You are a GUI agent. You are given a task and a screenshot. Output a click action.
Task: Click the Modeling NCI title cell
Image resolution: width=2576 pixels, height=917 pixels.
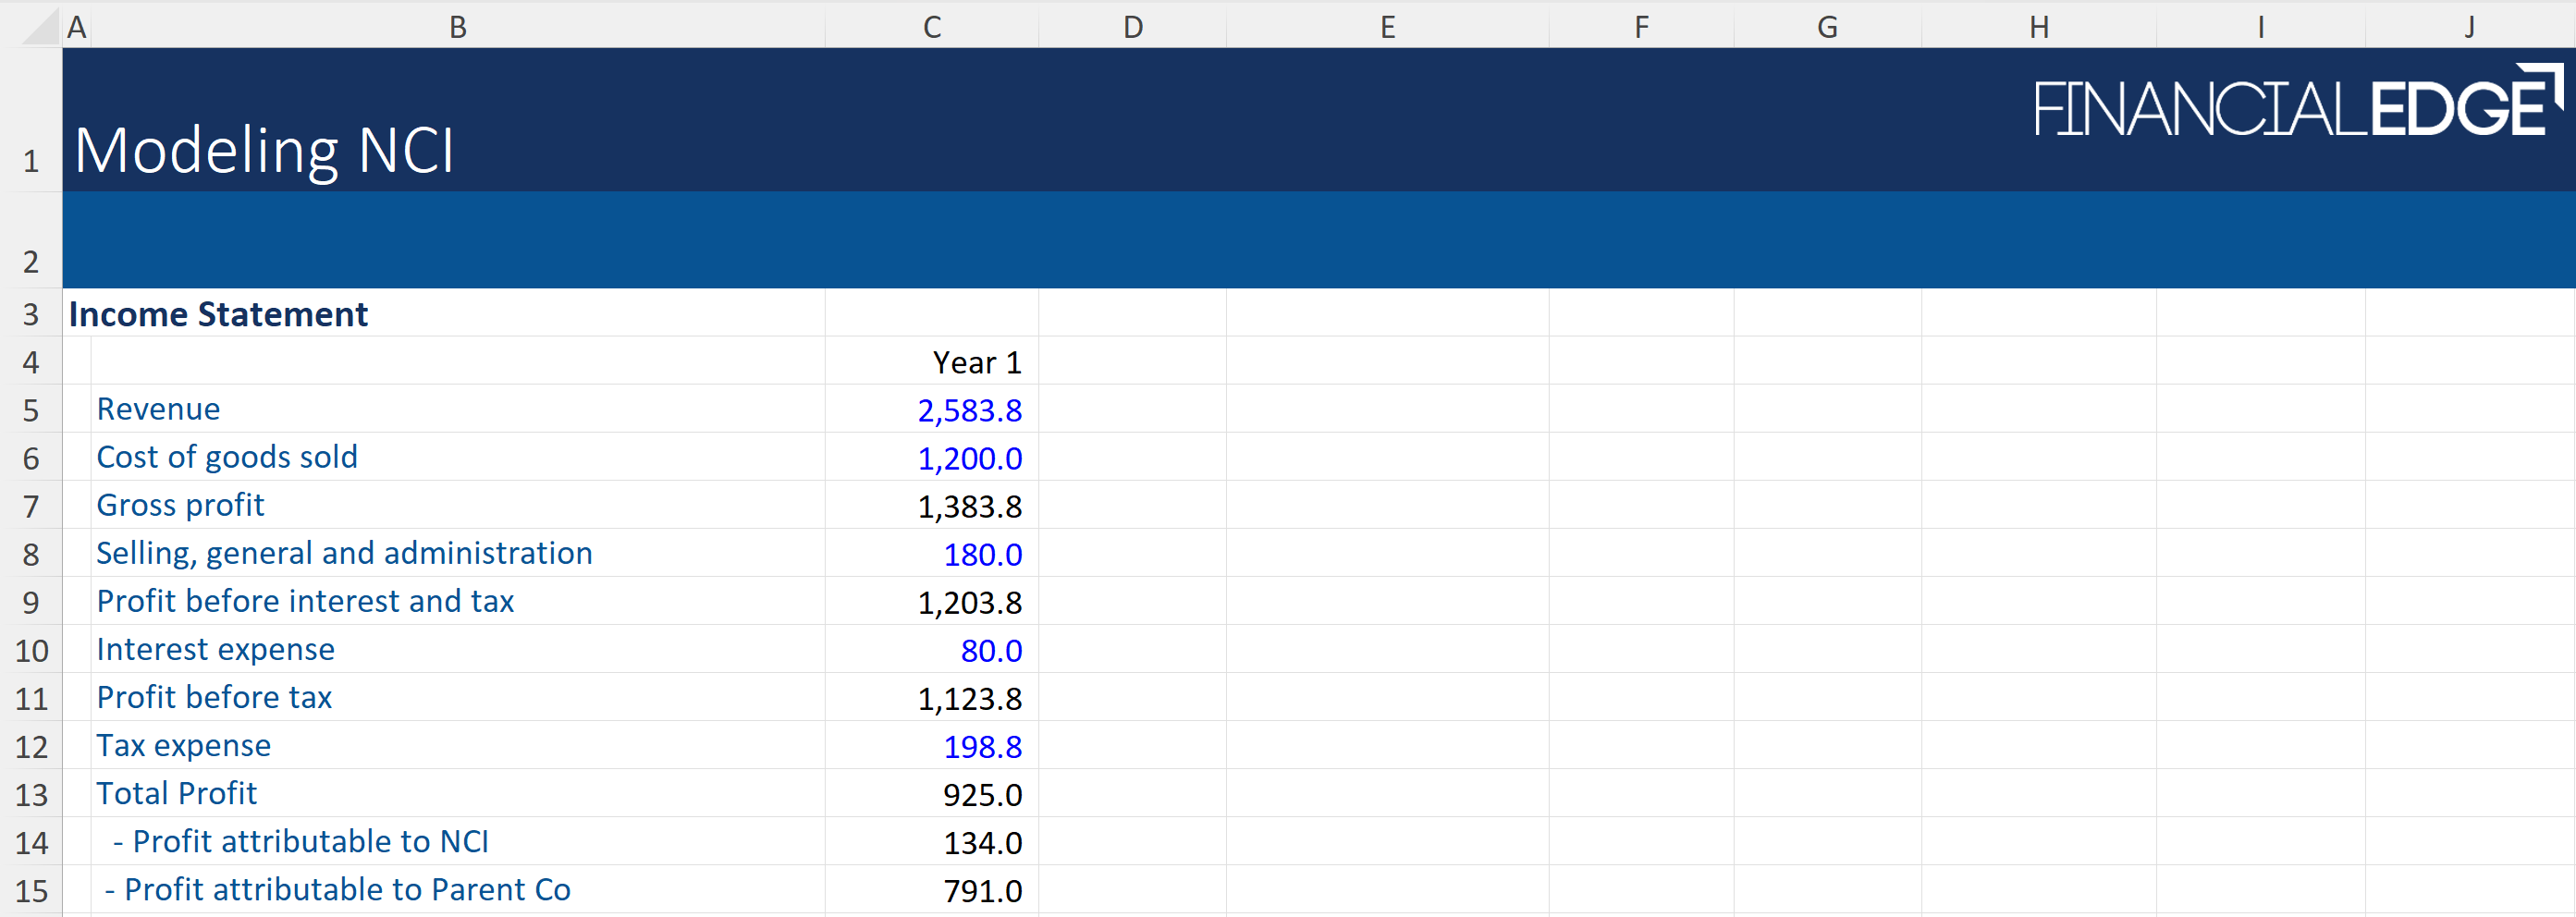pyautogui.click(x=264, y=150)
